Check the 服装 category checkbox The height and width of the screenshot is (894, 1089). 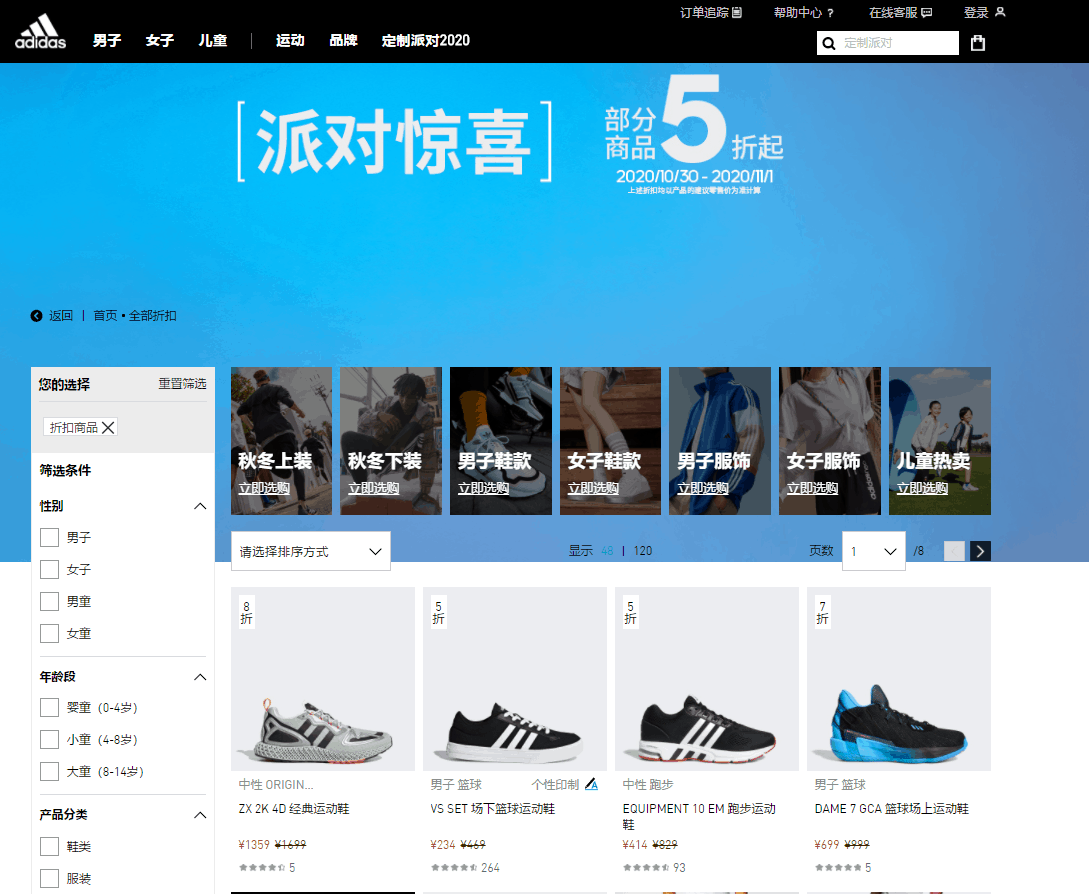[x=49, y=879]
